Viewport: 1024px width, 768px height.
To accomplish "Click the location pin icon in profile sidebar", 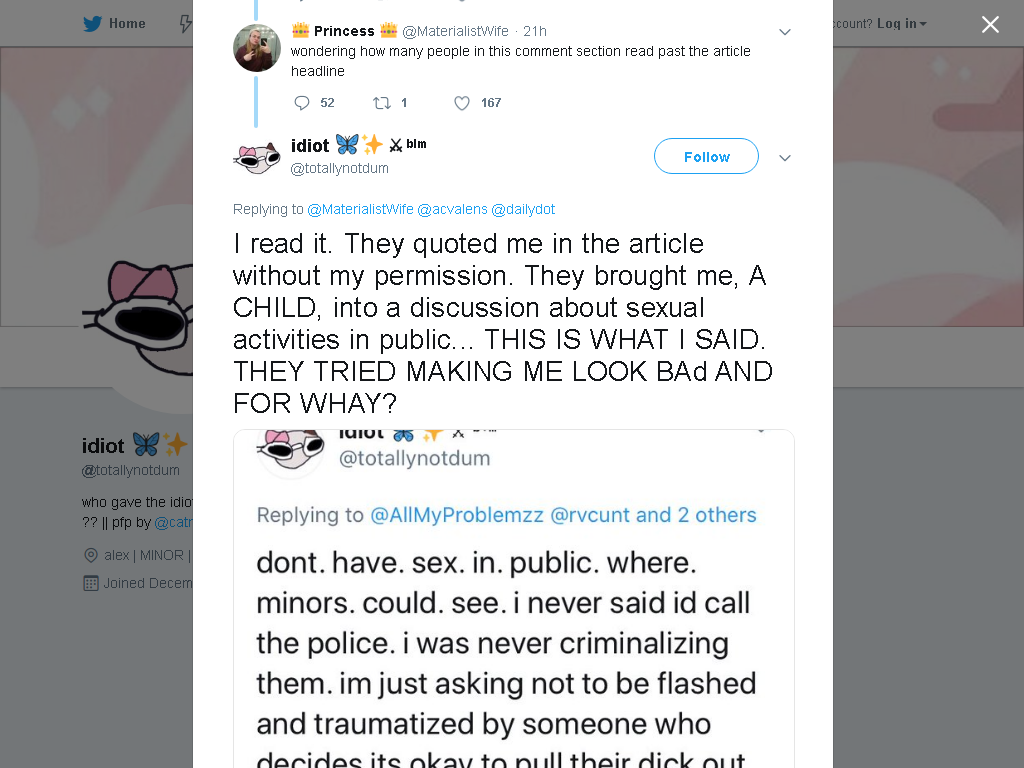I will pyautogui.click(x=91, y=555).
